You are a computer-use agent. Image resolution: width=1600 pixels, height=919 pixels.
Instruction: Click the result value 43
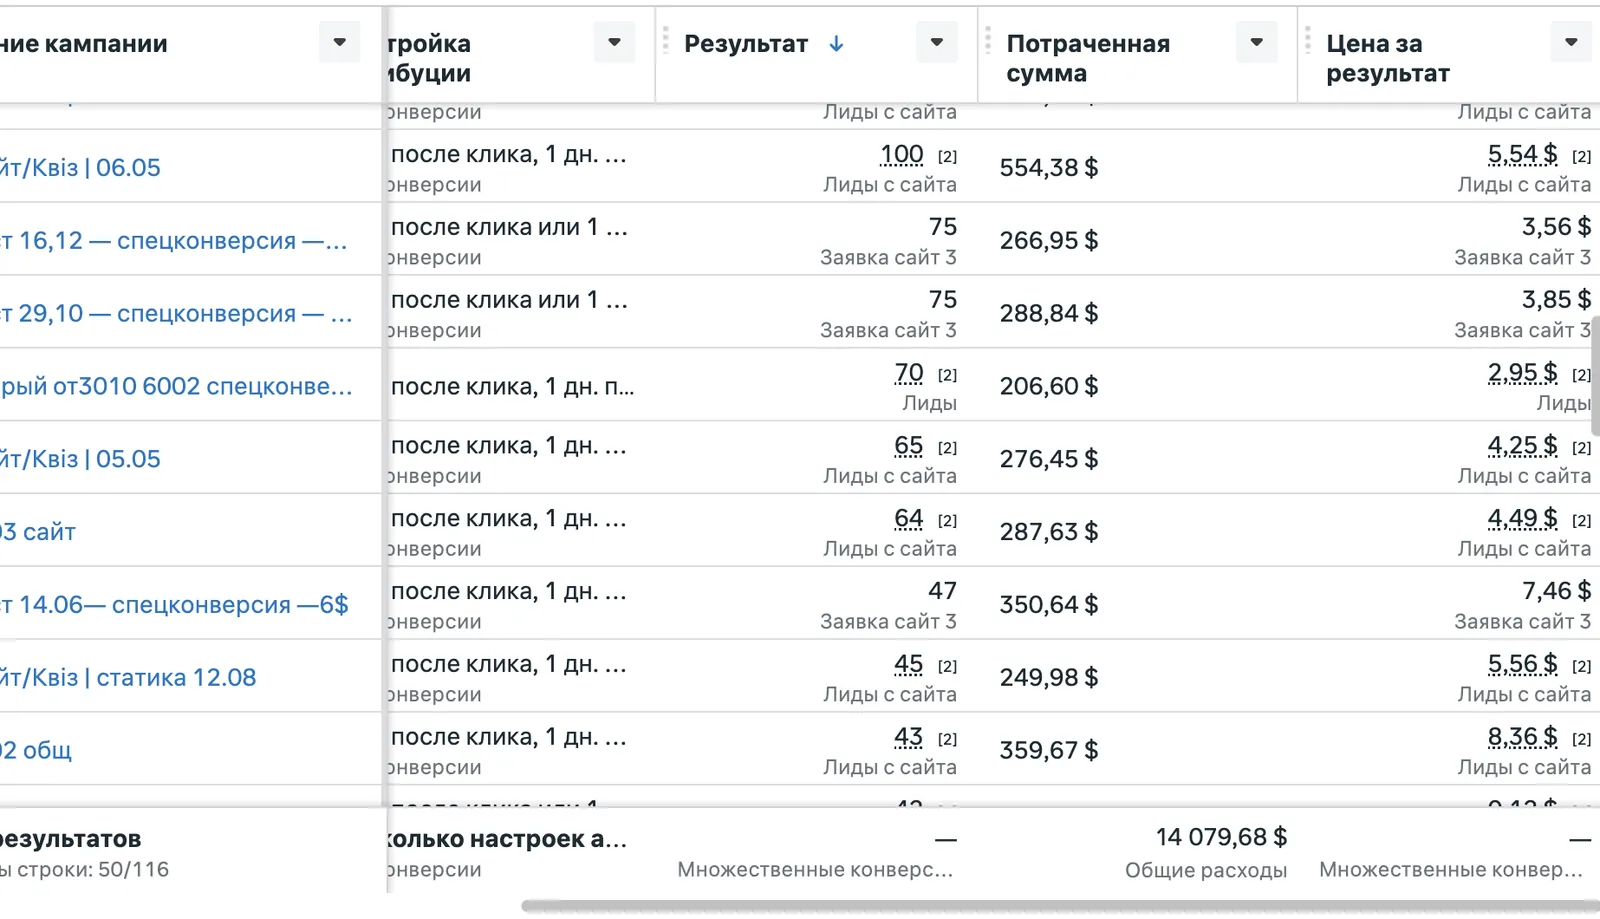point(909,738)
